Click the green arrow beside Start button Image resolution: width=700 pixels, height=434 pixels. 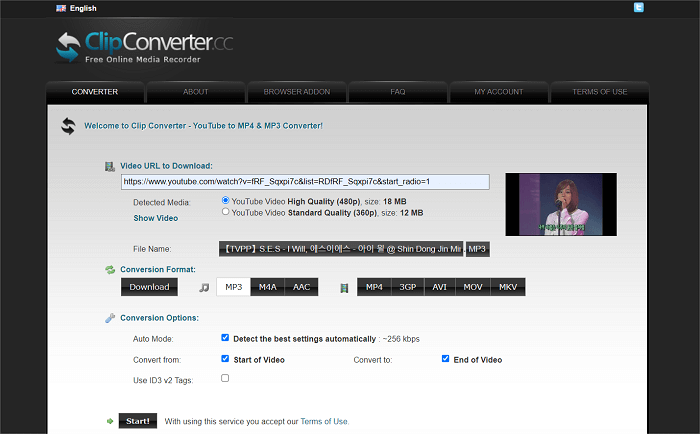110,421
